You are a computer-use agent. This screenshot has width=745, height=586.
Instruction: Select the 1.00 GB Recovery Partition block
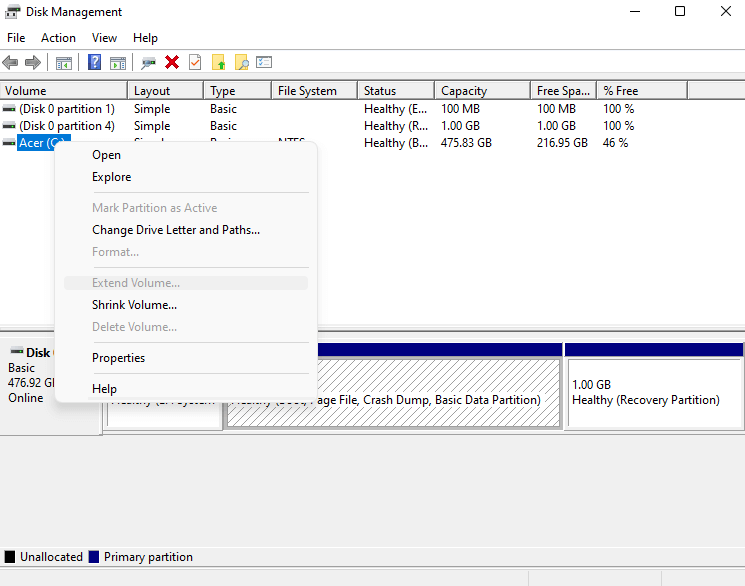[654, 387]
